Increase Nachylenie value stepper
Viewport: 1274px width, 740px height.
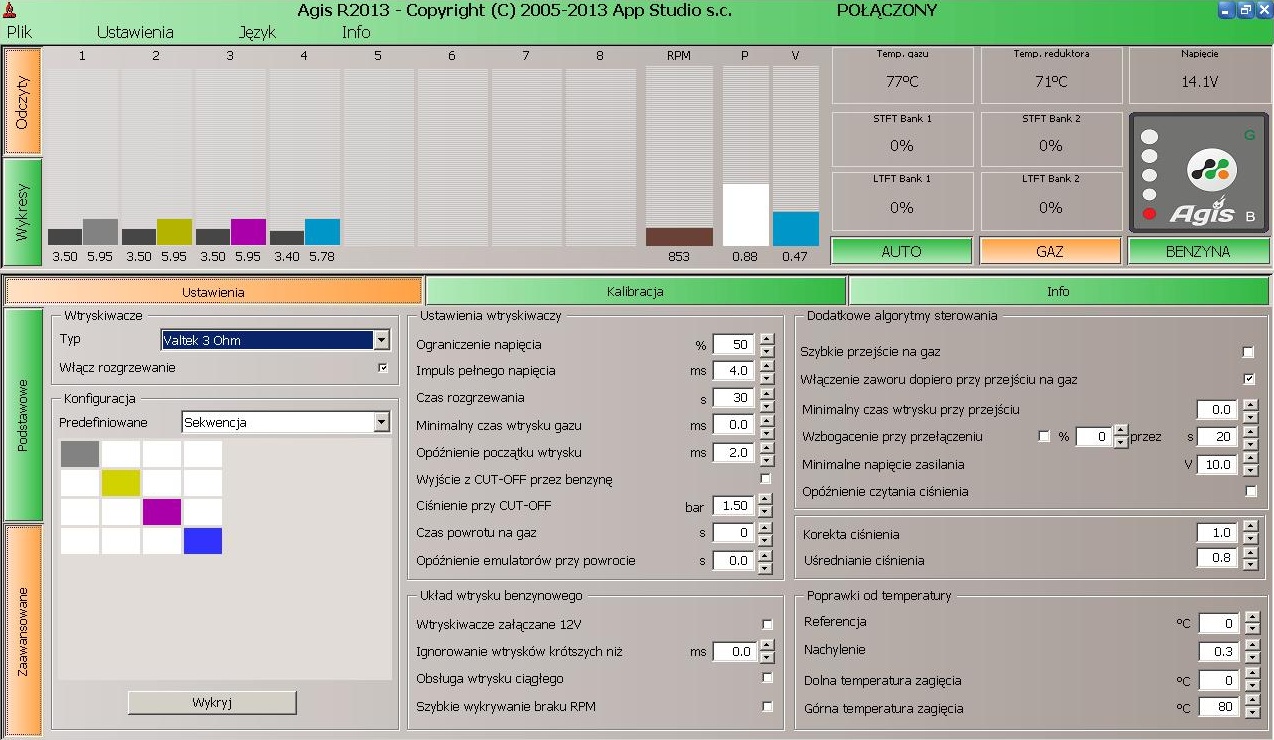[1250, 646]
